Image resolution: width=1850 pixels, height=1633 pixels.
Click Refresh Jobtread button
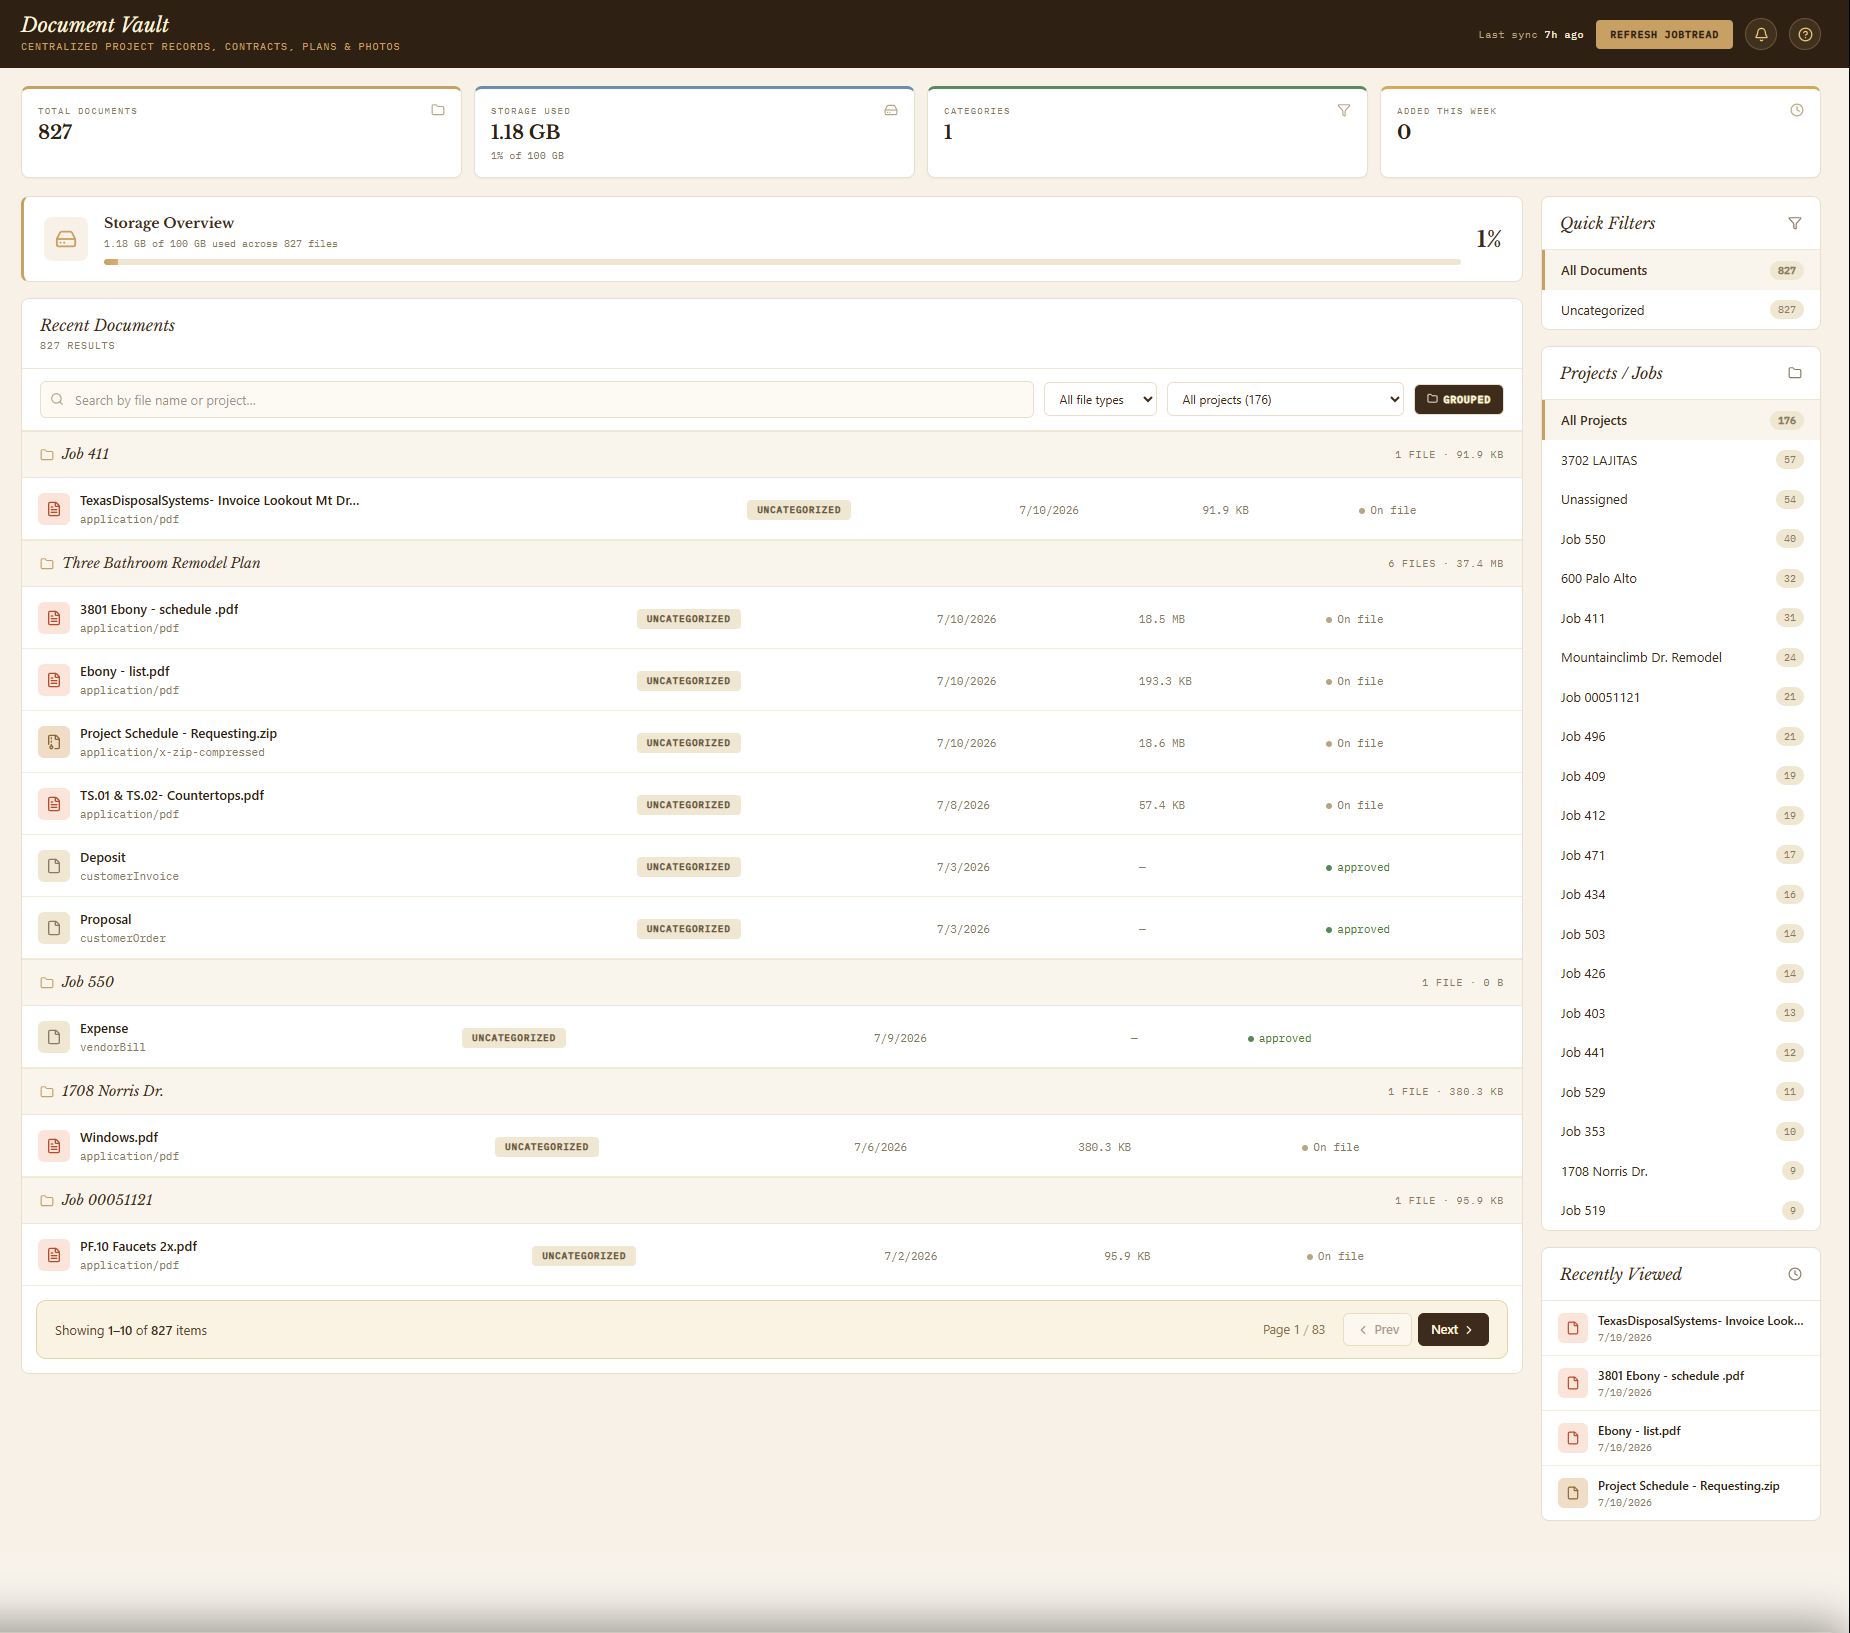[1664, 34]
